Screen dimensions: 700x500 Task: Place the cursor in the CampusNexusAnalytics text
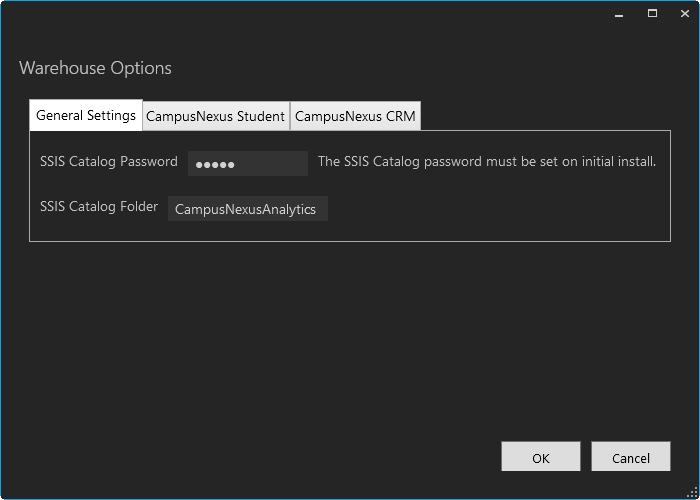(x=245, y=209)
